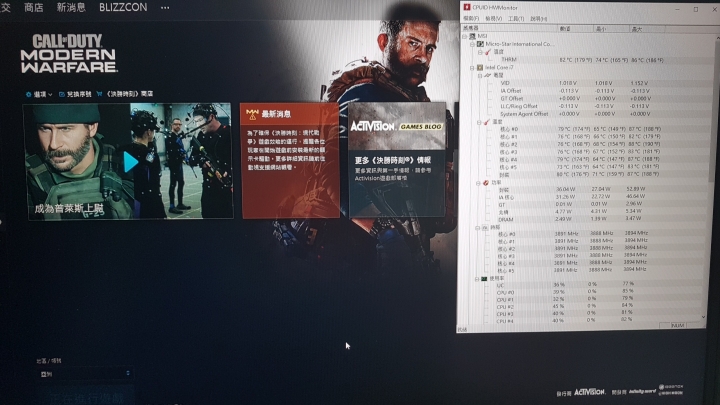Open the Activision Games Blog card
The width and height of the screenshot is (720, 405).
coord(397,159)
